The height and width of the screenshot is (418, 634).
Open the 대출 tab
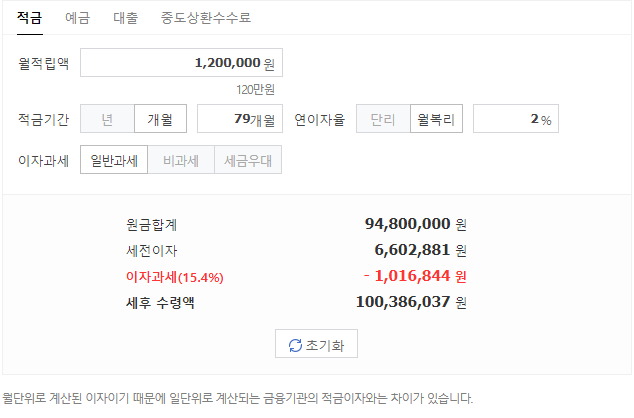coord(125,18)
